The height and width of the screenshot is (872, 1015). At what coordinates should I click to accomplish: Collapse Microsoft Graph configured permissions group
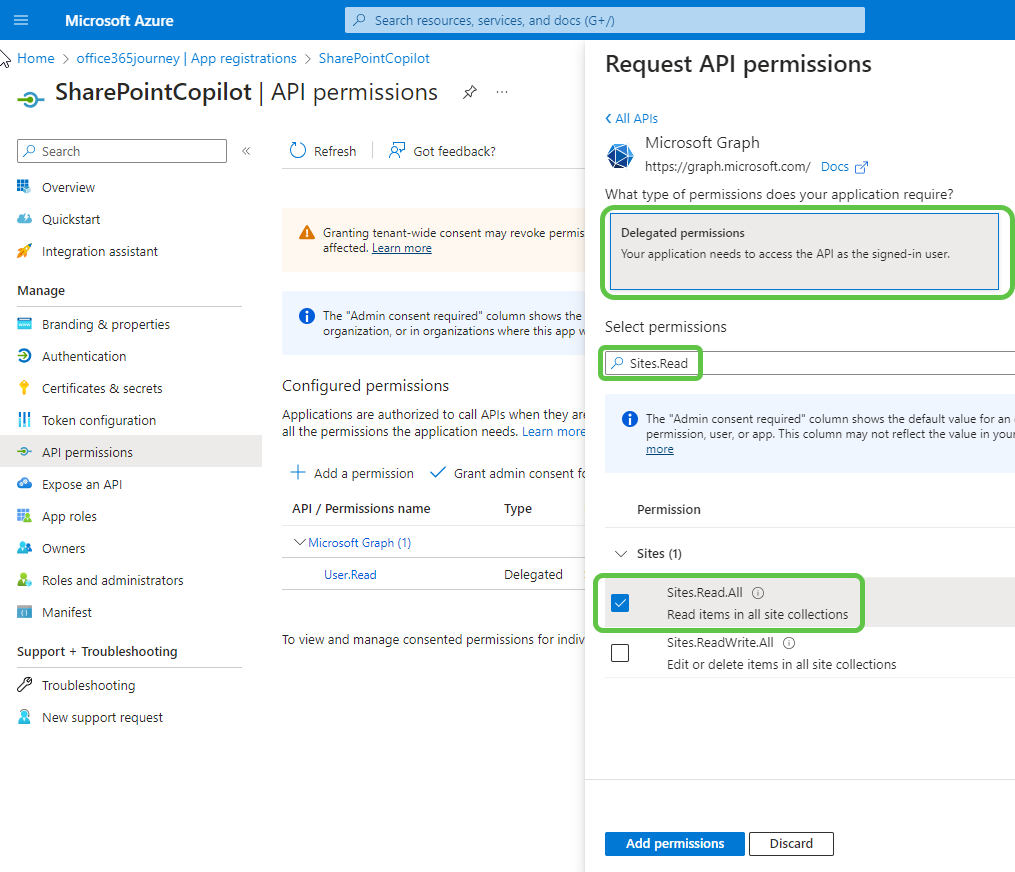click(x=300, y=542)
